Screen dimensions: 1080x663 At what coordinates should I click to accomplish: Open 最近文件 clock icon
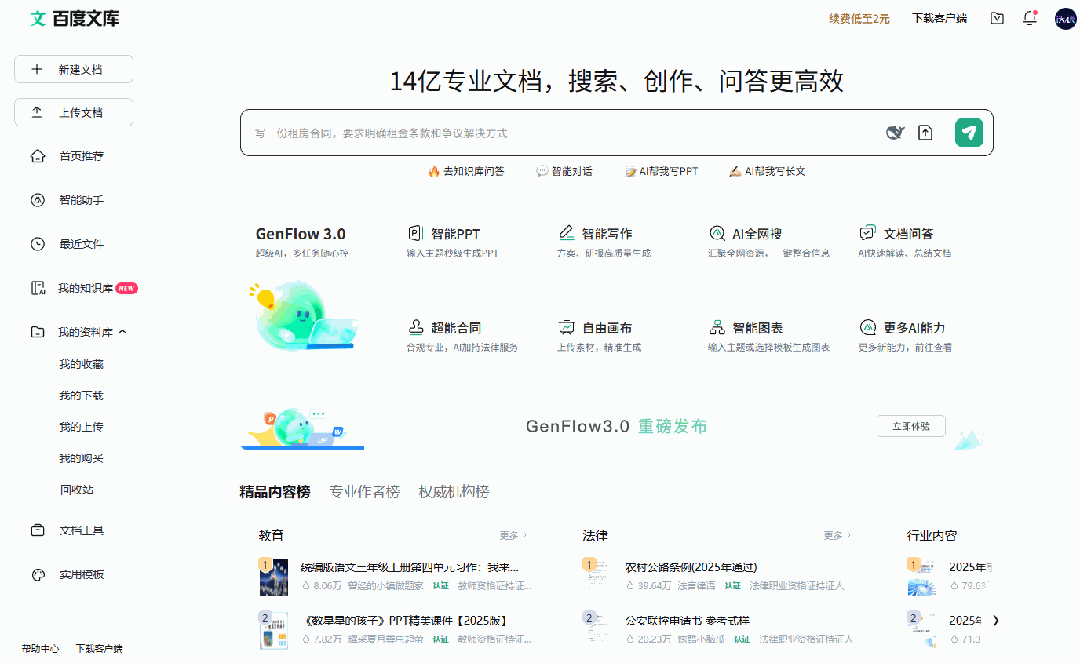pos(38,244)
